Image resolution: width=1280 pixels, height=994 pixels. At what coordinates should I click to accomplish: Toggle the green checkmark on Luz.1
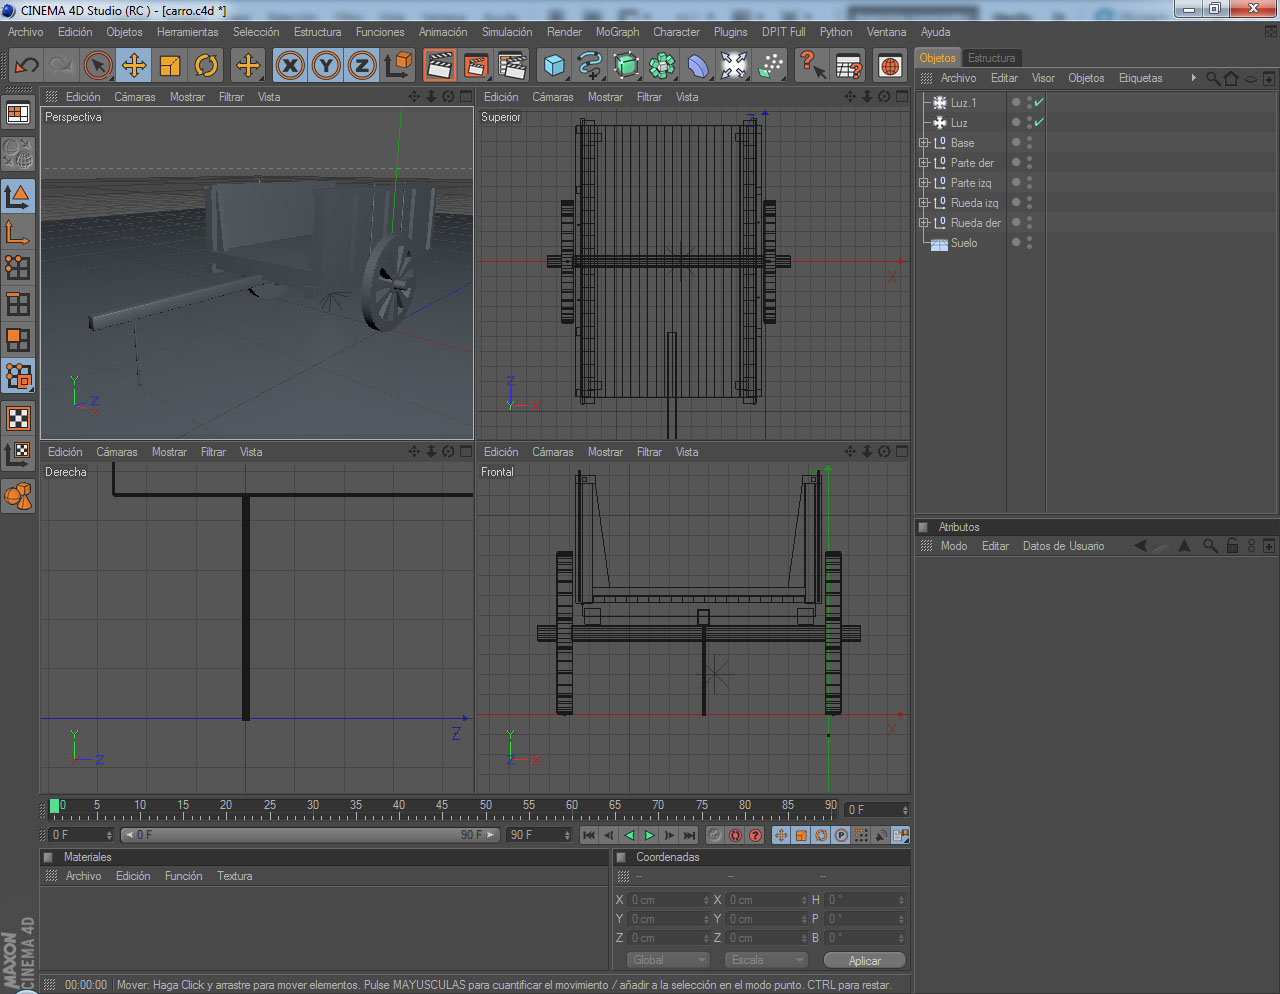pos(1039,102)
